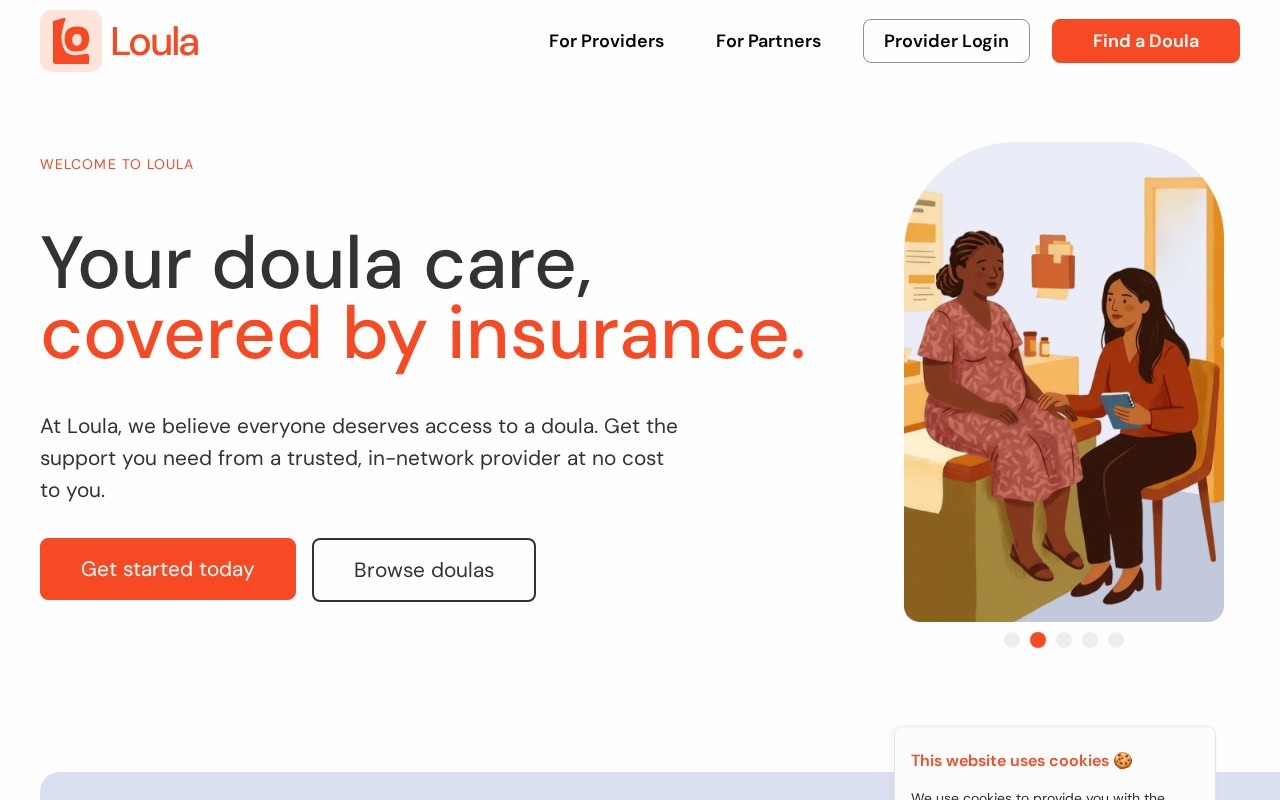Click the Loula wordmark text
This screenshot has width=1280, height=800.
pyautogui.click(x=155, y=41)
